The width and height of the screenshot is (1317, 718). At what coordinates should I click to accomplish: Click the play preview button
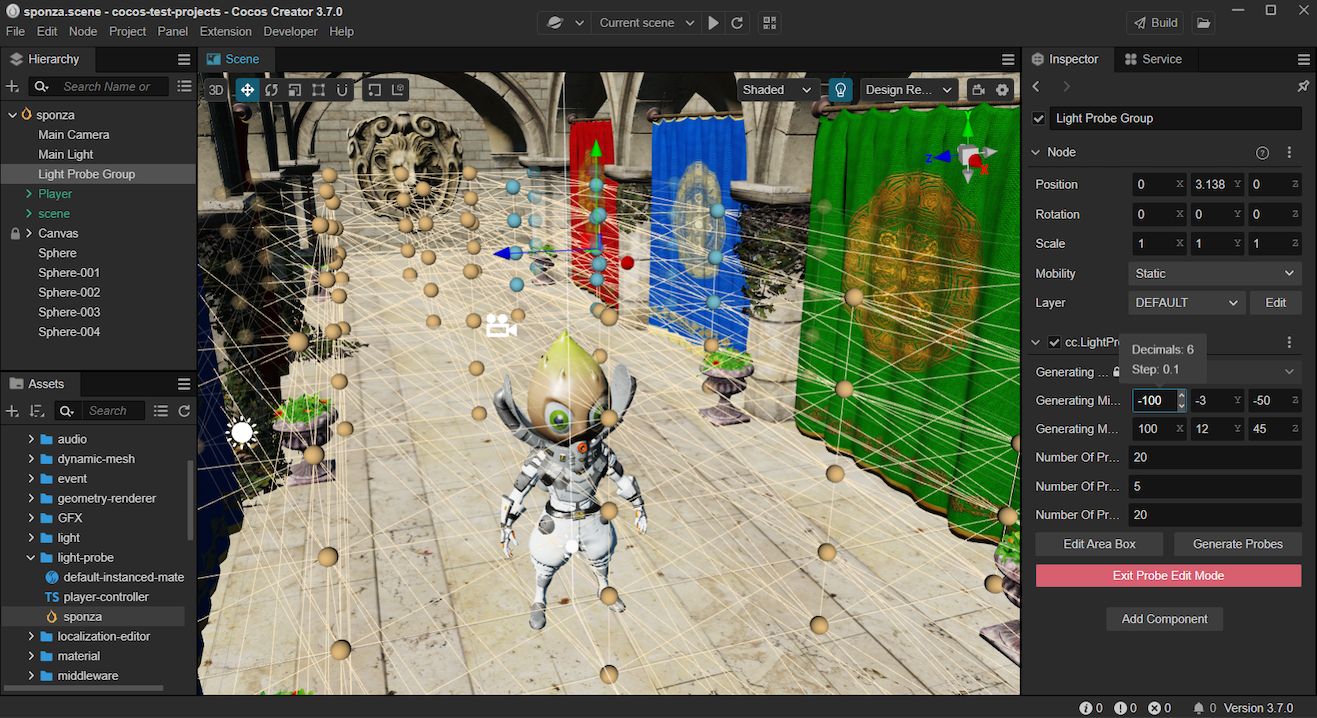713,22
